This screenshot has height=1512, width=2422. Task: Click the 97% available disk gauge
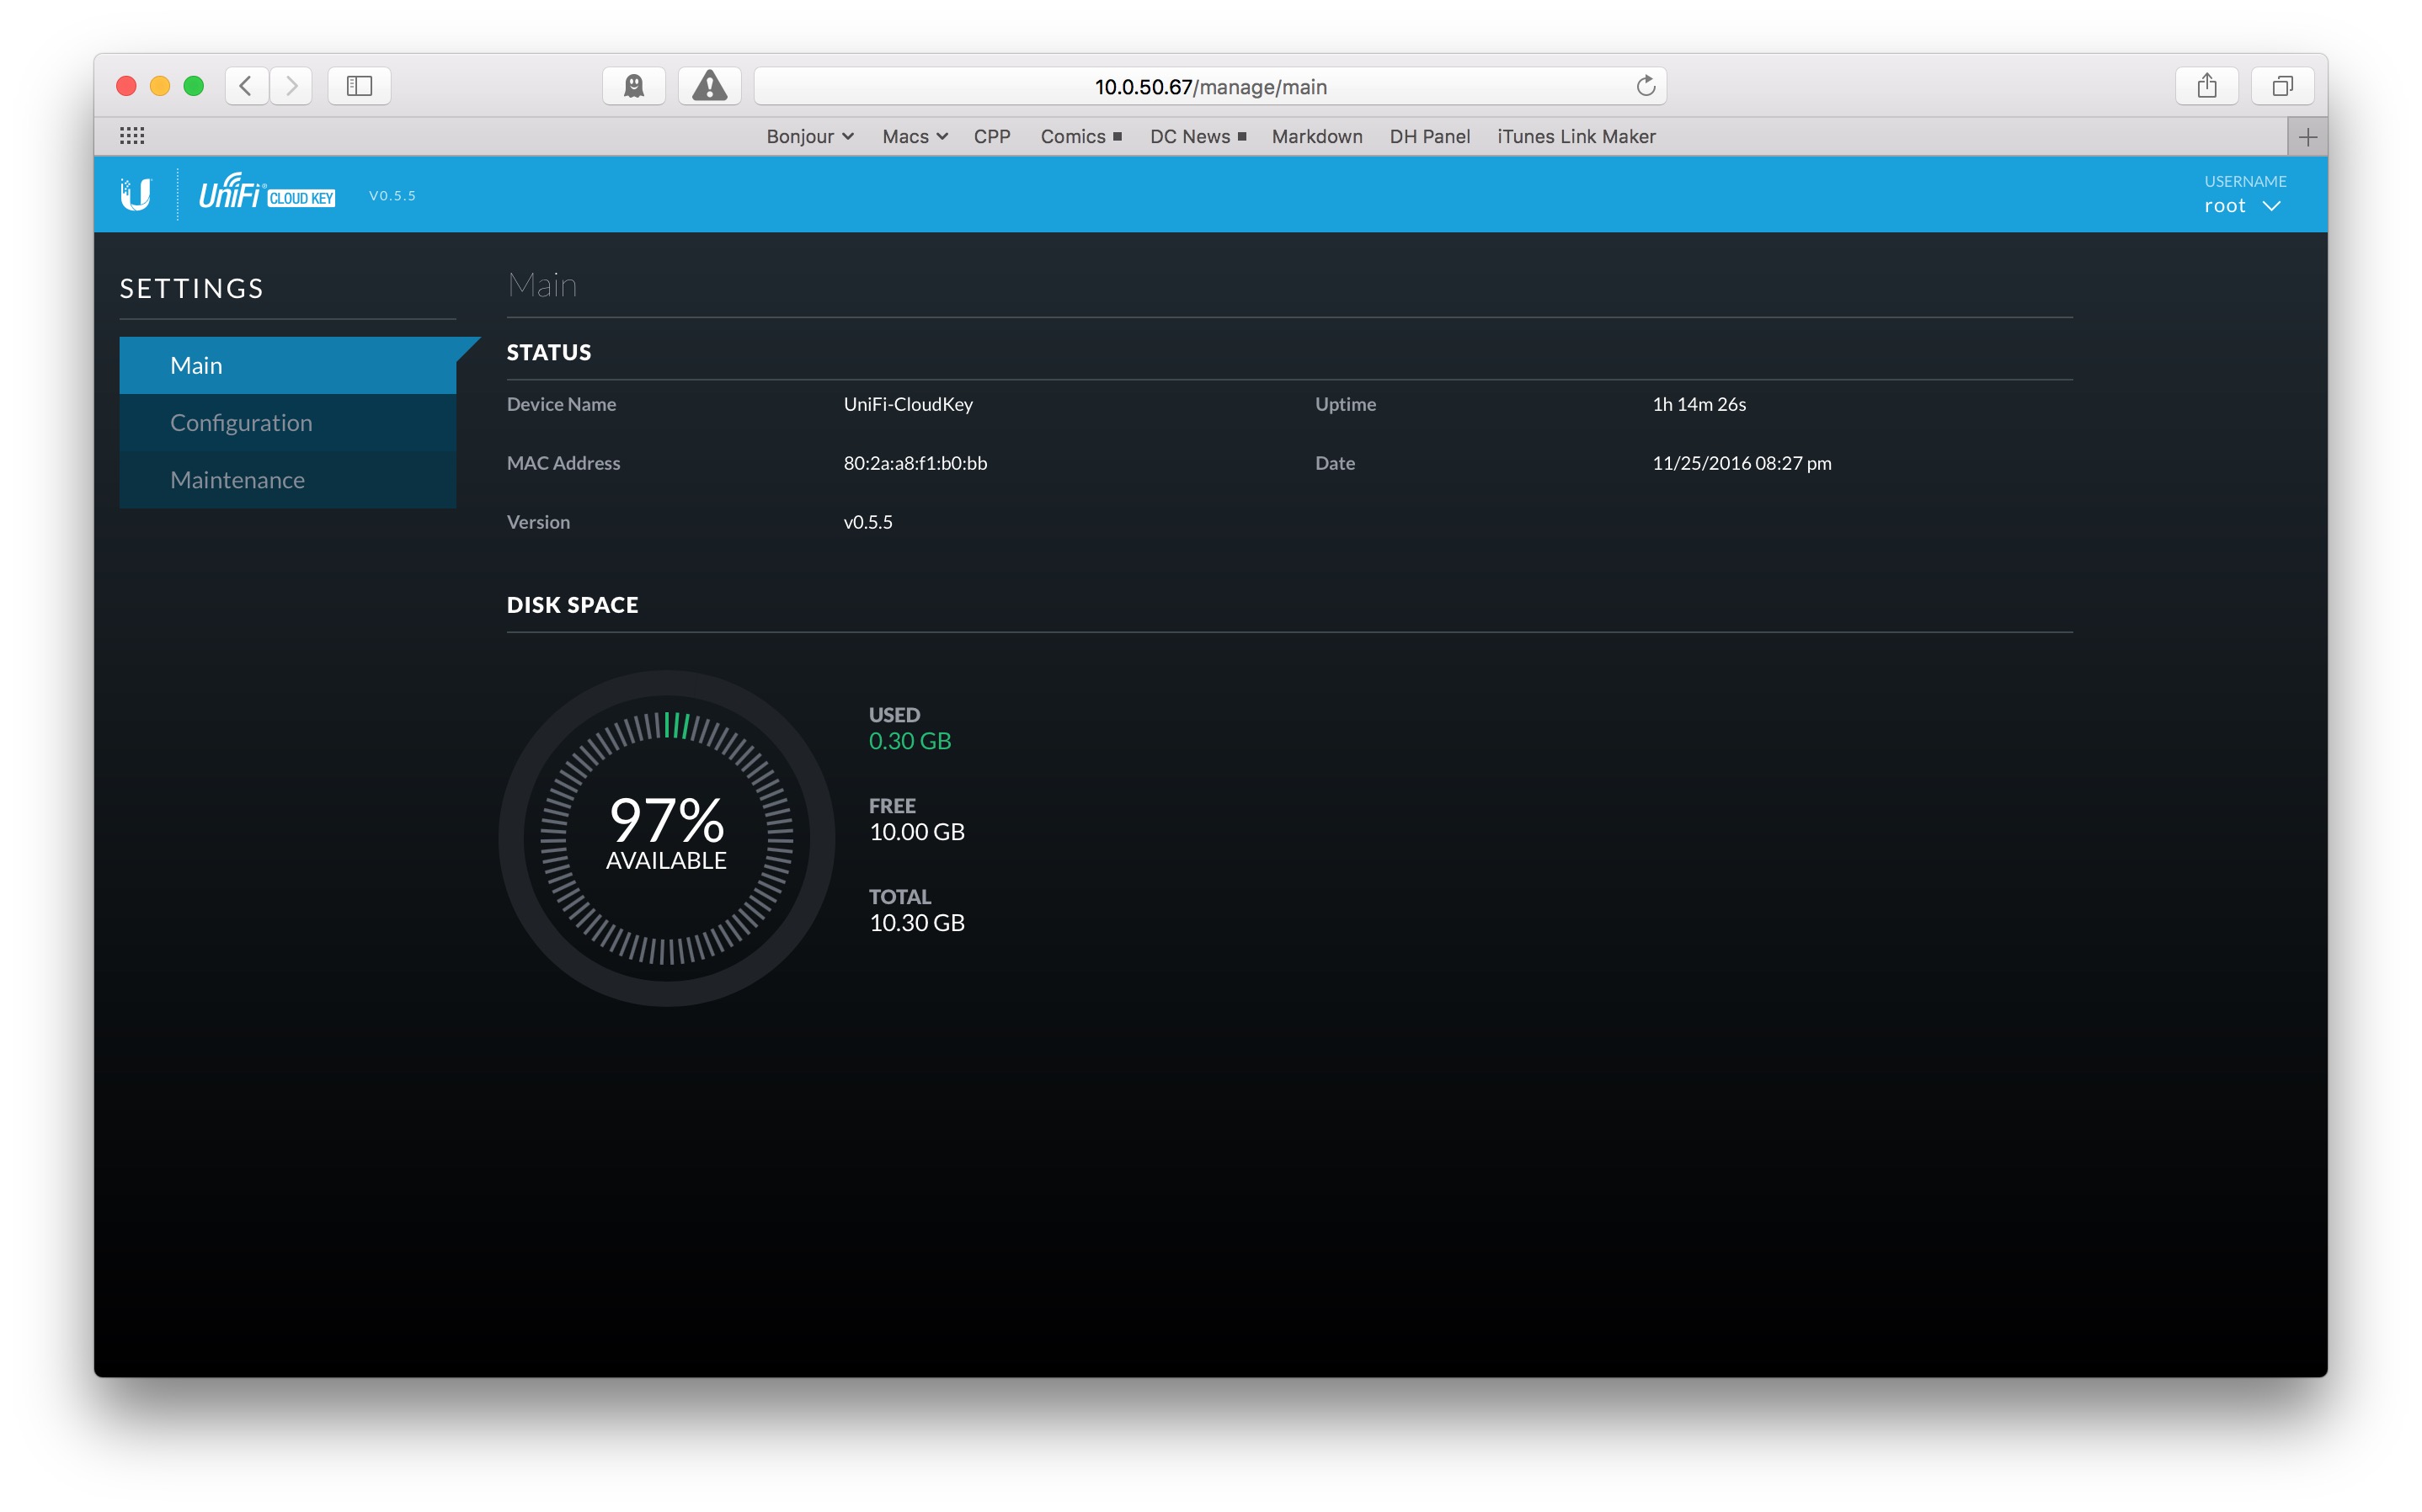point(666,838)
